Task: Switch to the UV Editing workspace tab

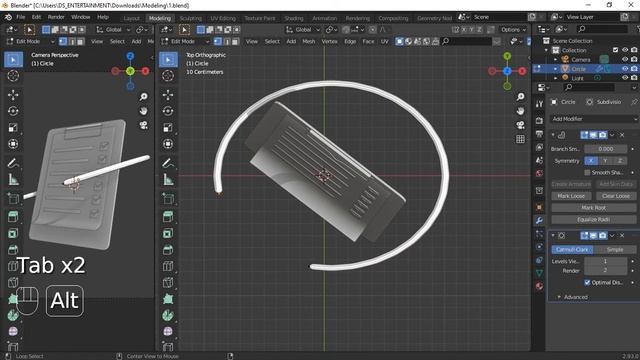Action: coord(223,18)
